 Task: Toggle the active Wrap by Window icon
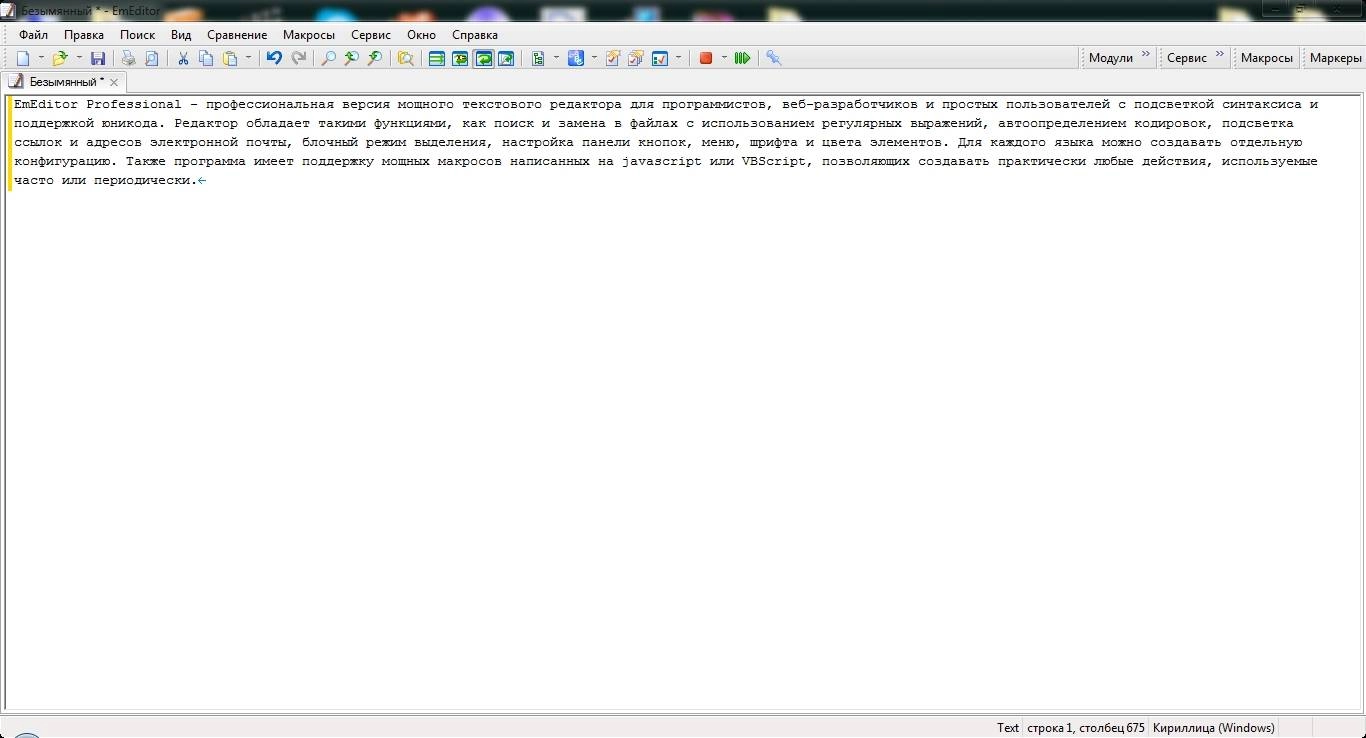tap(483, 58)
